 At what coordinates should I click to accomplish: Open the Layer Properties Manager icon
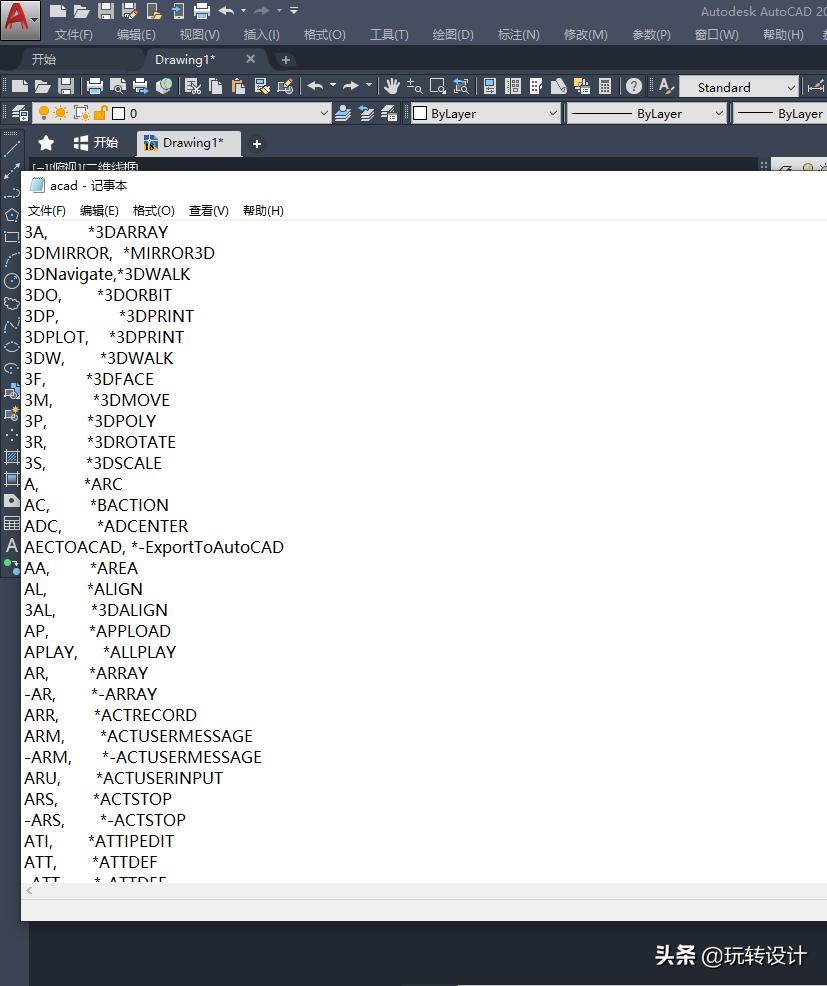19,113
